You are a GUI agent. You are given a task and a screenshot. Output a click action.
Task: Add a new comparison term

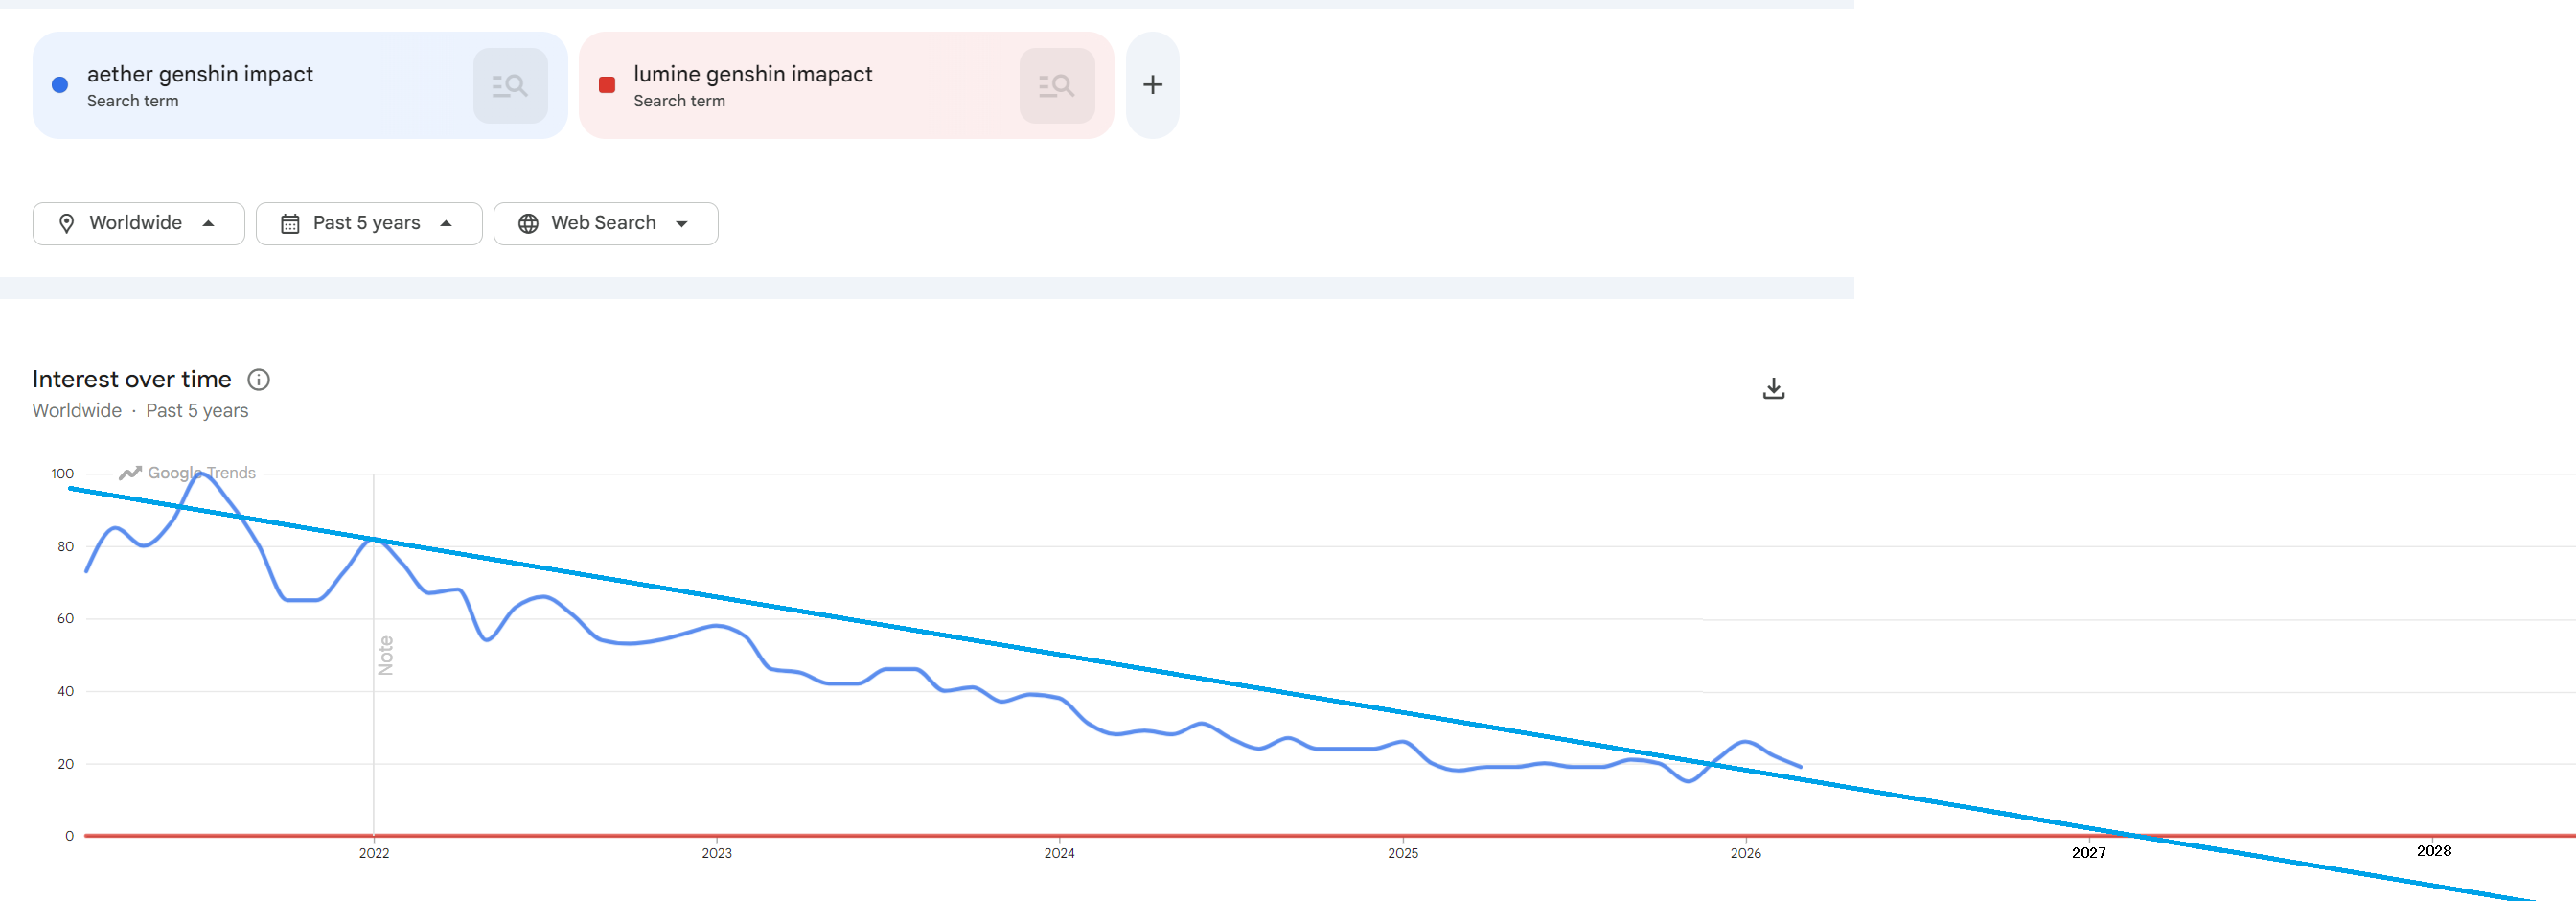(x=1152, y=86)
